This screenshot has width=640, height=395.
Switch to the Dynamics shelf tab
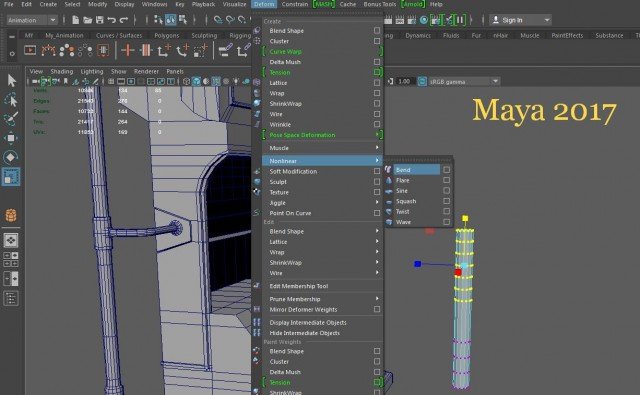(x=418, y=36)
